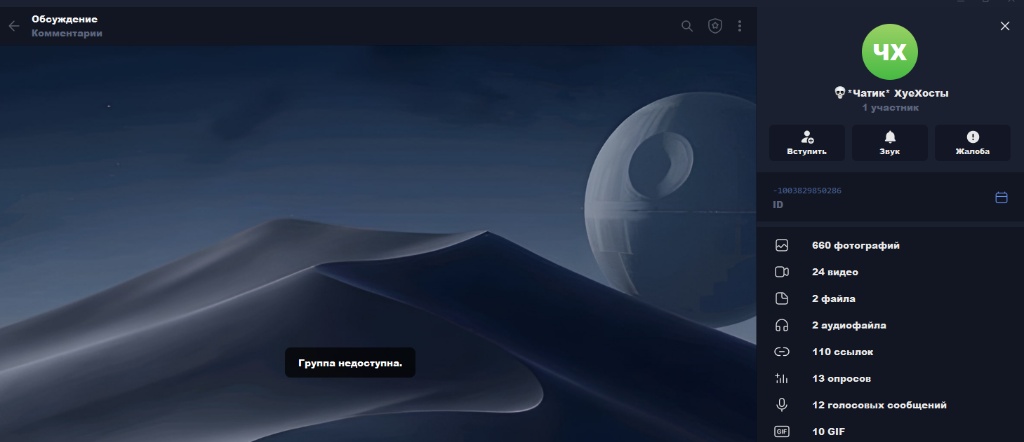The image size is (1024, 442).
Task: Click the GIF icon beside 10 GIF
Action: pyautogui.click(x=782, y=432)
